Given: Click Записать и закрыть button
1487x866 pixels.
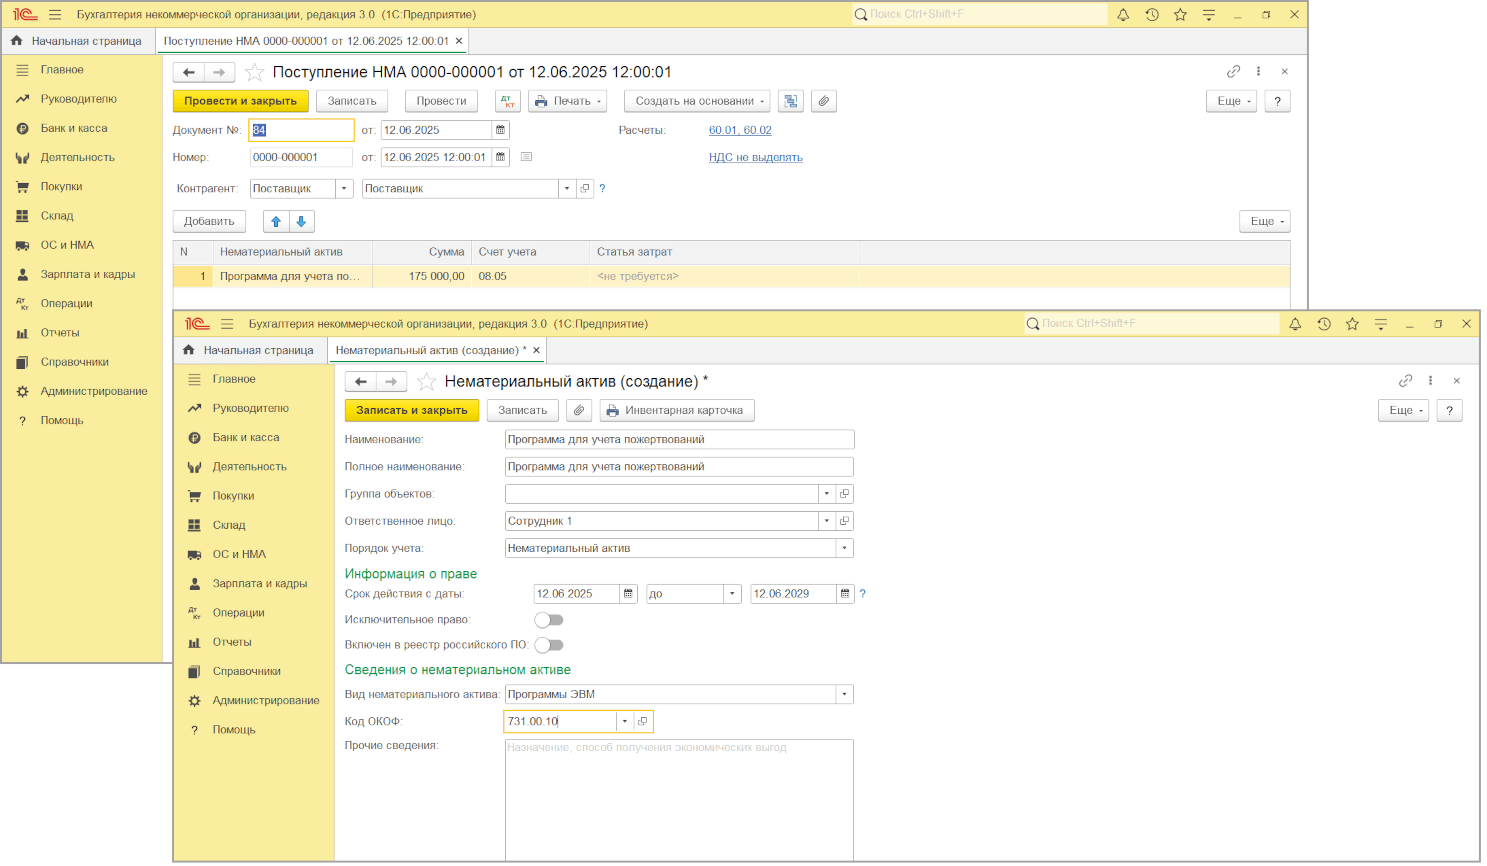Looking at the screenshot, I should (412, 410).
